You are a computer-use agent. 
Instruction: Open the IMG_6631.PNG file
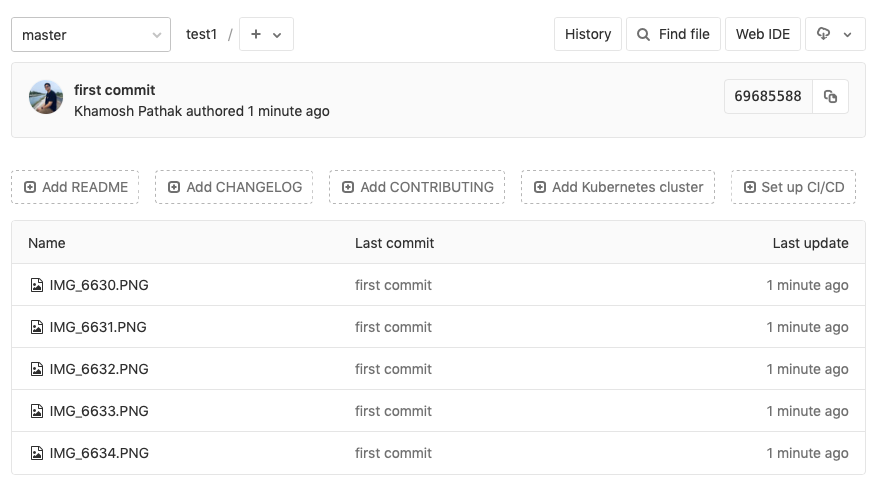click(x=98, y=327)
